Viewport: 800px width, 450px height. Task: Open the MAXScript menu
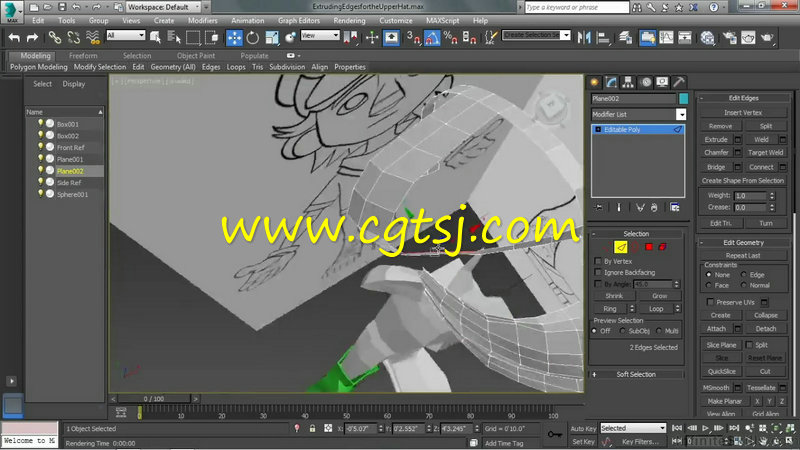coord(442,20)
